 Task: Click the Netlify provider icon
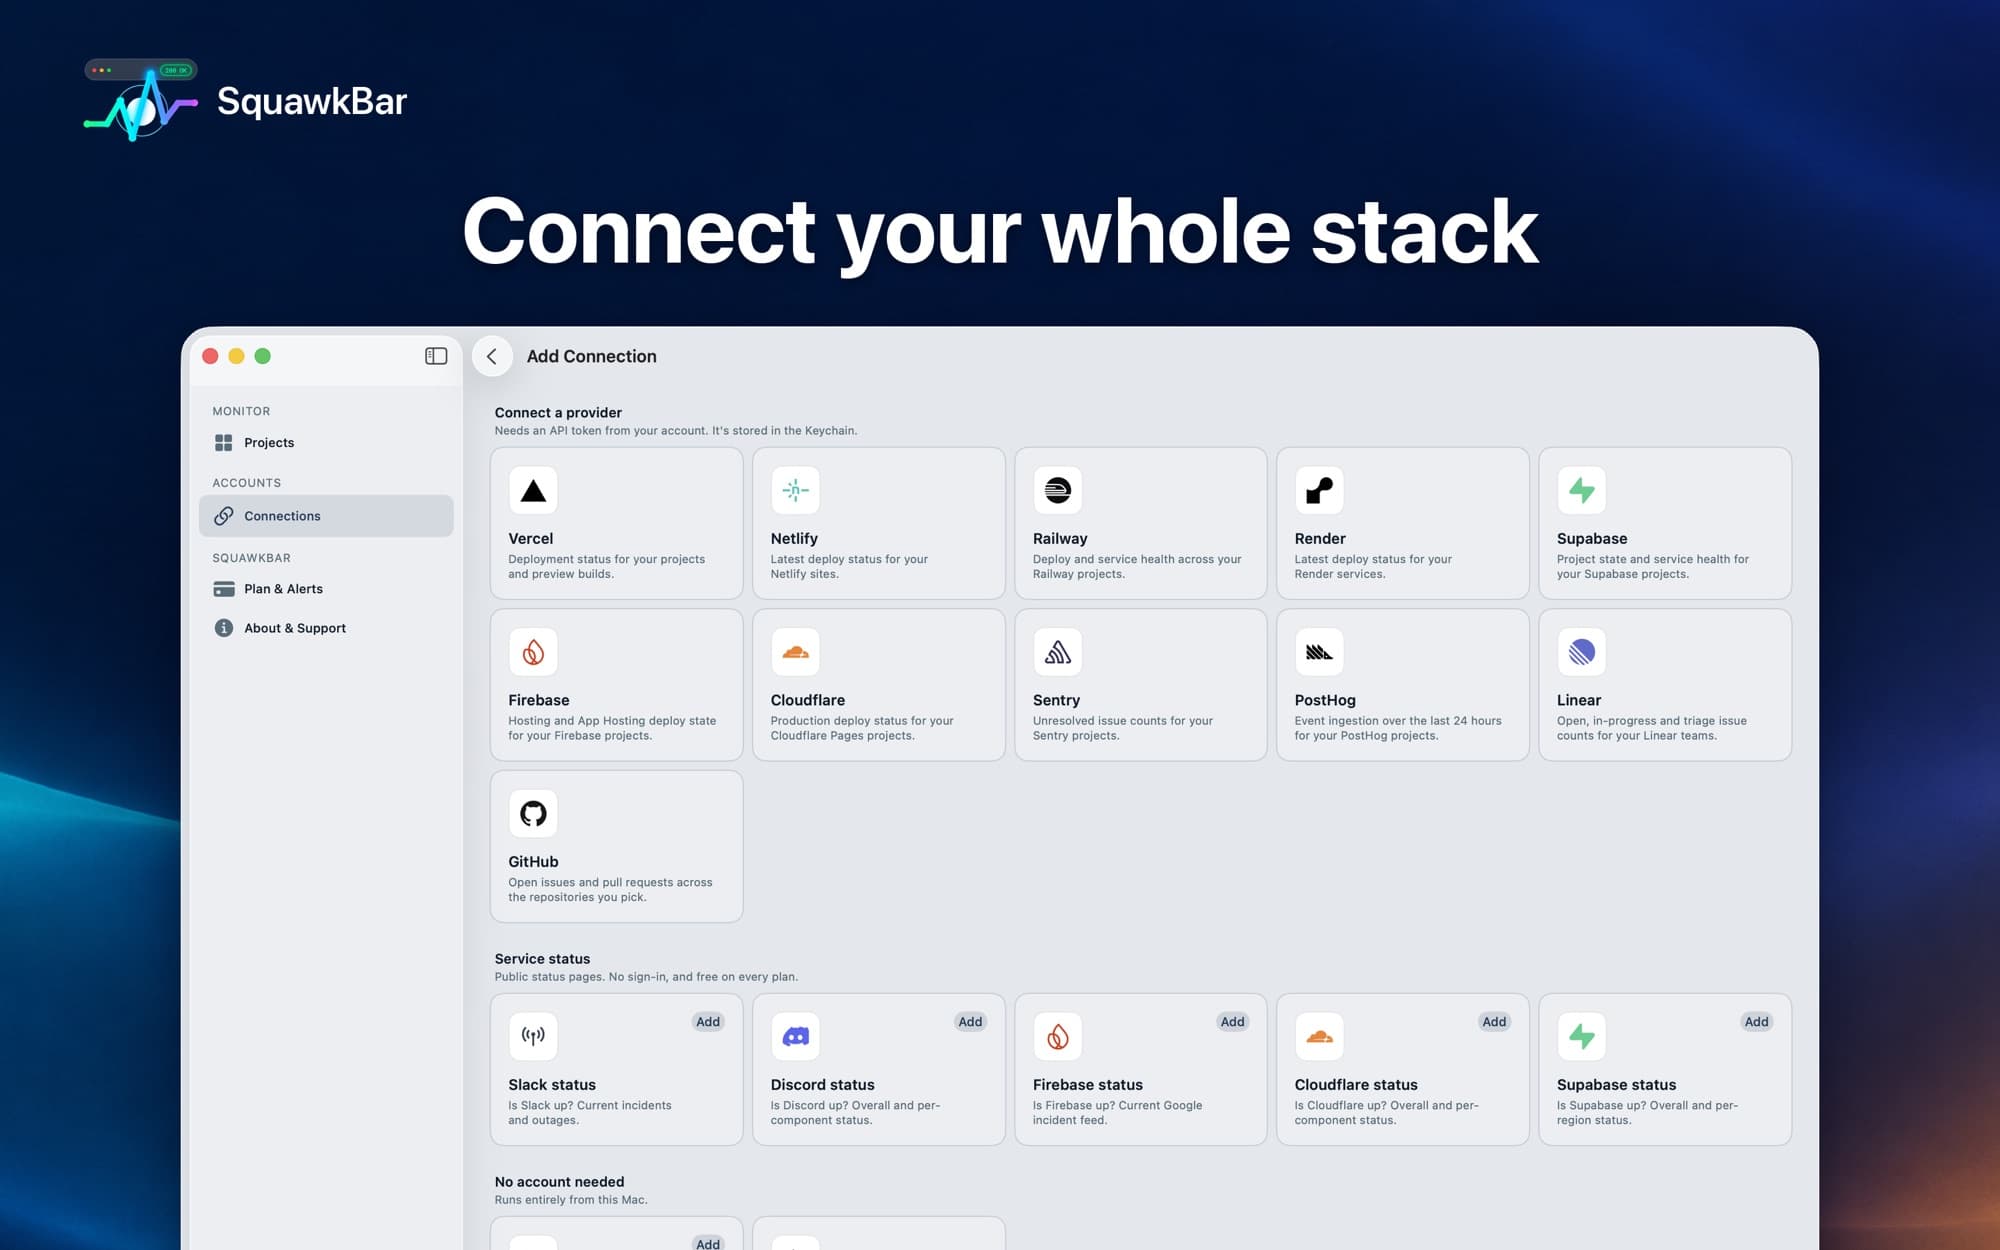click(x=795, y=490)
